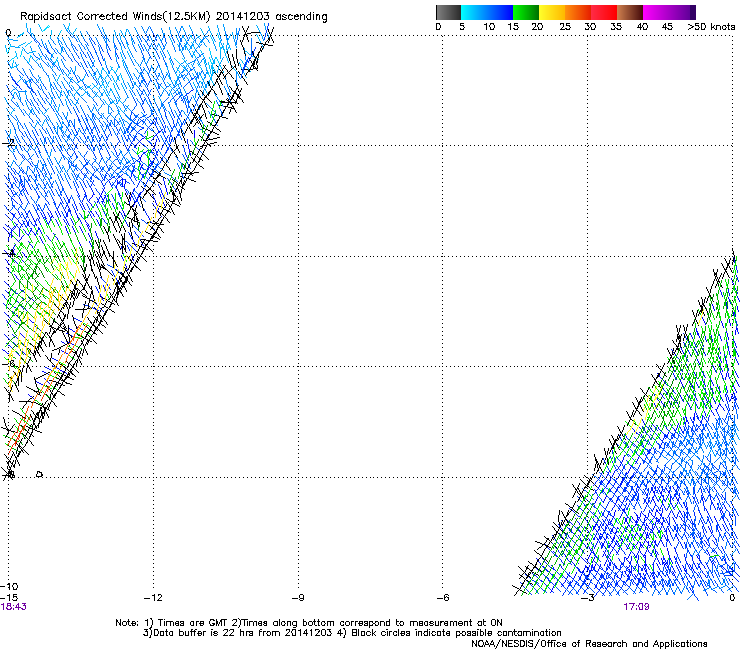Click the brown 35-40 knots legend segment
The height and width of the screenshot is (650, 740).
[630, 12]
